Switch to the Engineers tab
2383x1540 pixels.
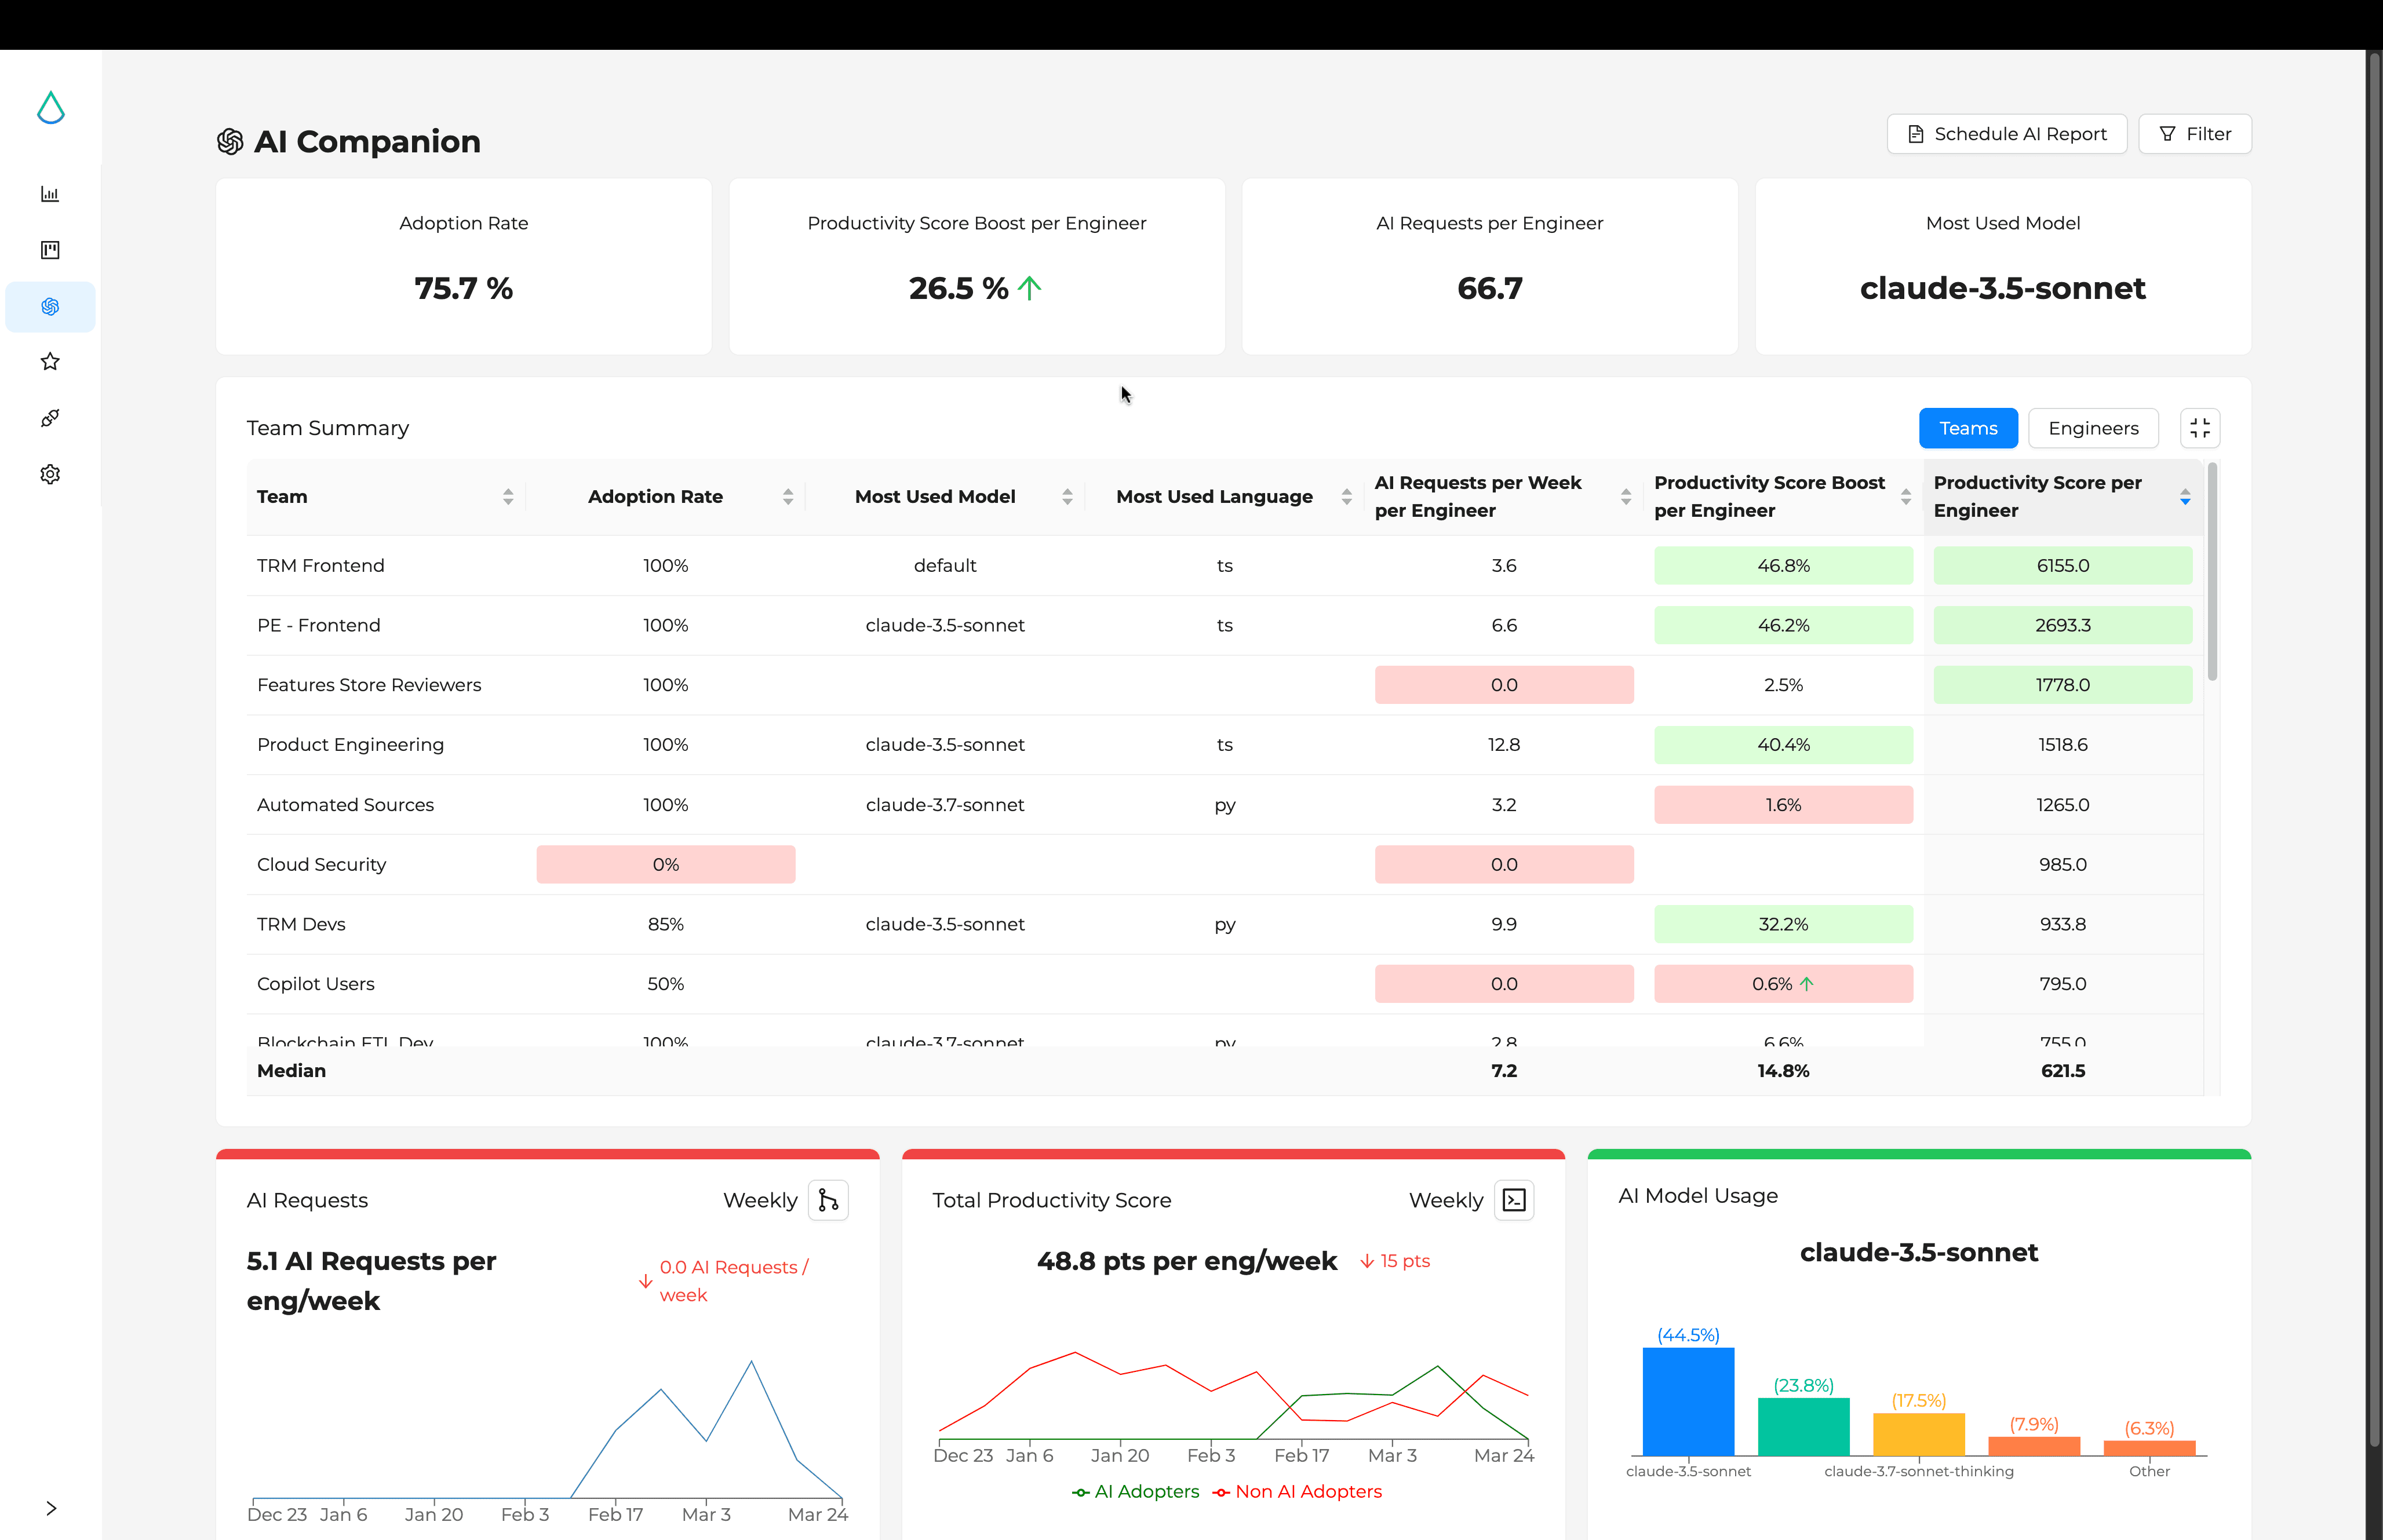click(2093, 428)
